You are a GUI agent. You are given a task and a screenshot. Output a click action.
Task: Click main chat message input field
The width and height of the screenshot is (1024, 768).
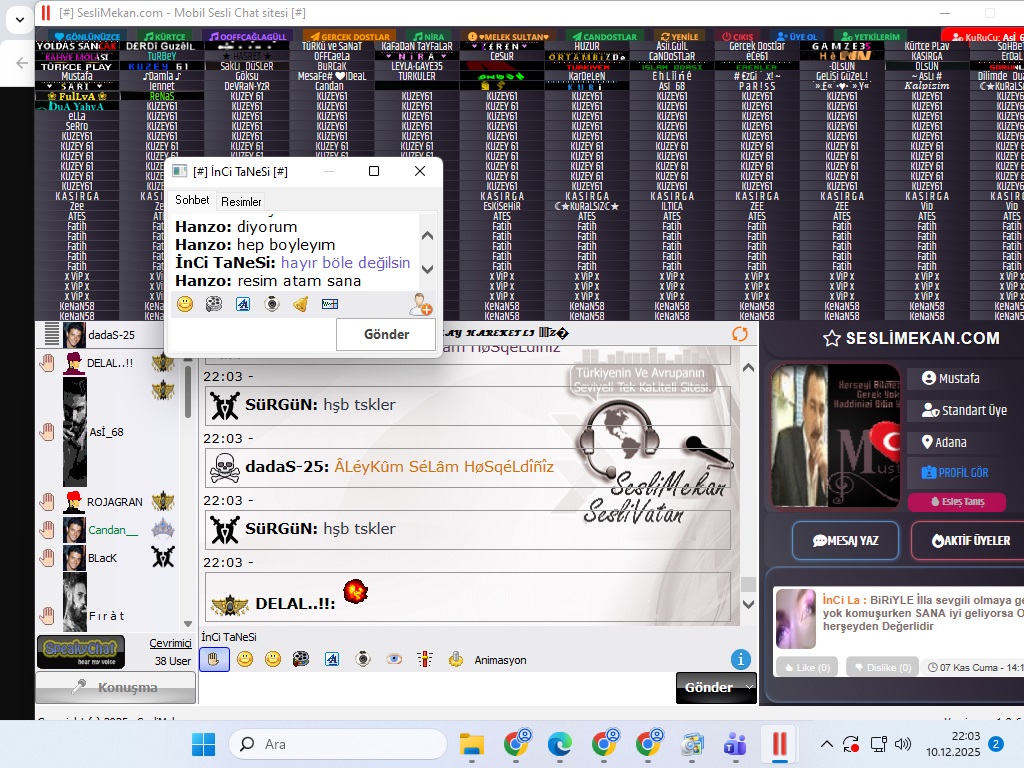[x=437, y=688]
